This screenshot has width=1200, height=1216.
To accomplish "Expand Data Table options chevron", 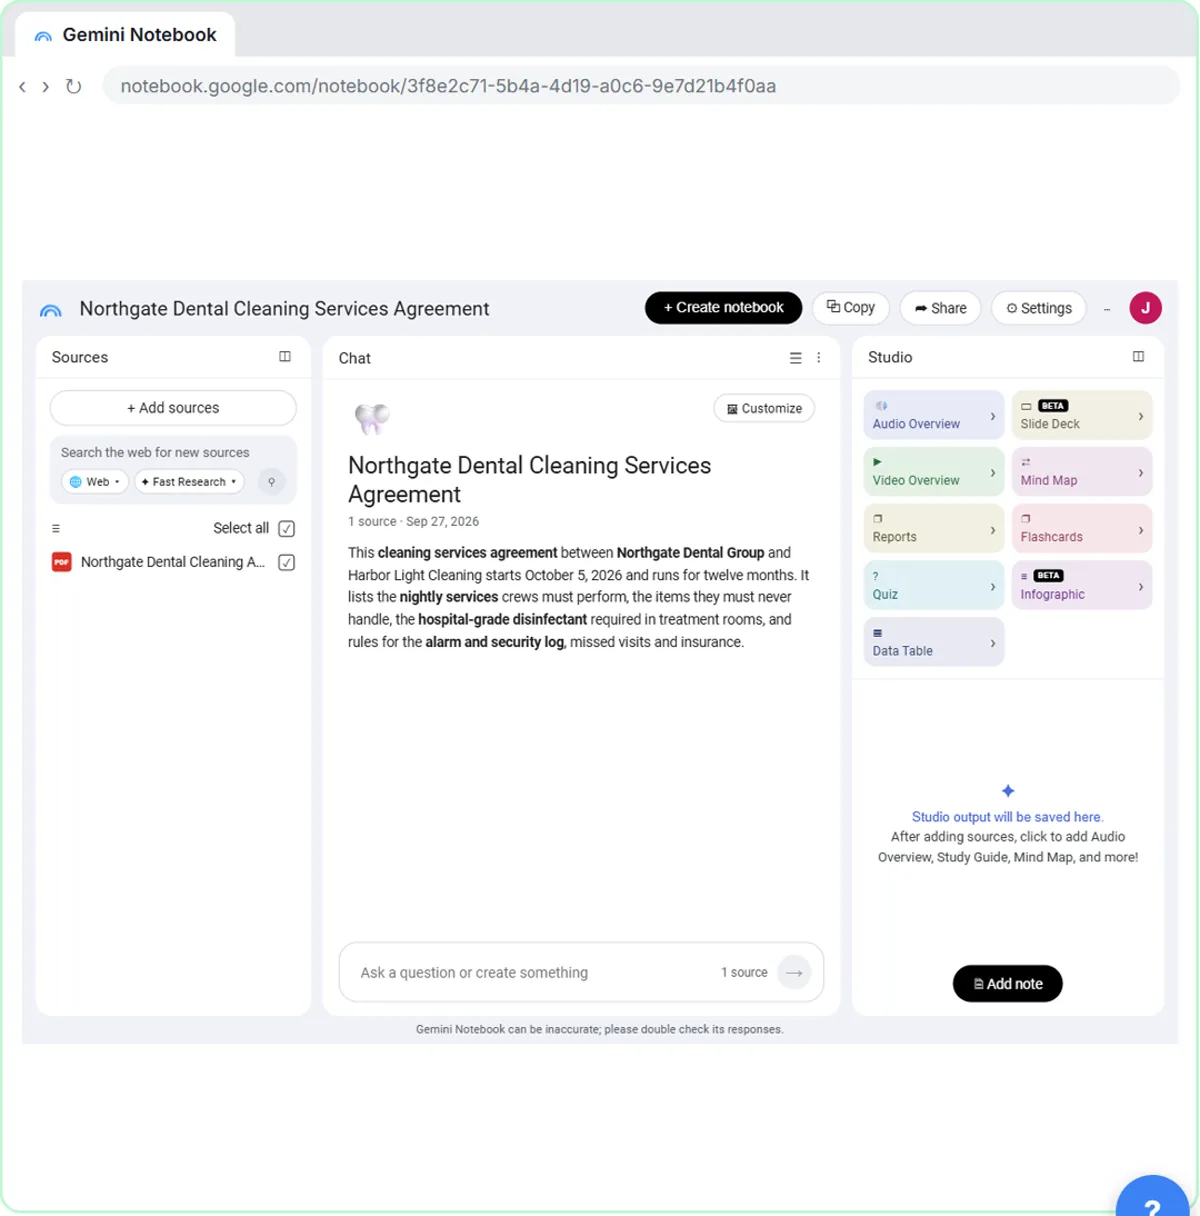I will [993, 643].
